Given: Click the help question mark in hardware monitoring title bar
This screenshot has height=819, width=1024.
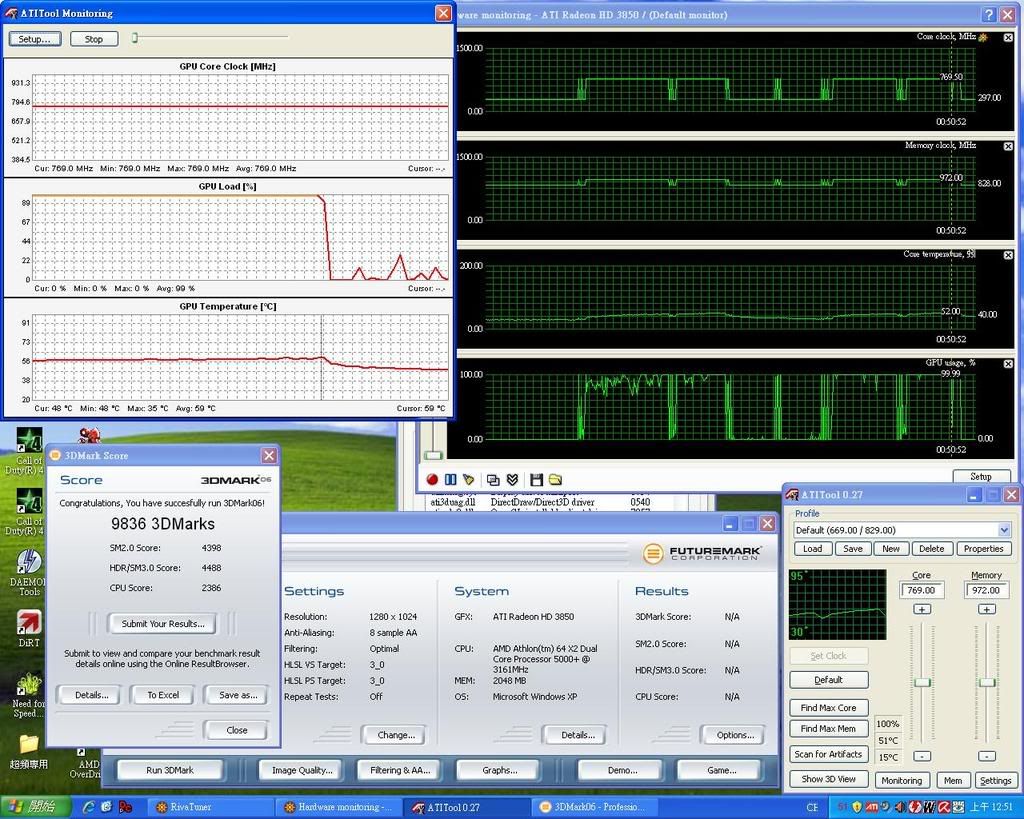Looking at the screenshot, I should coord(989,14).
